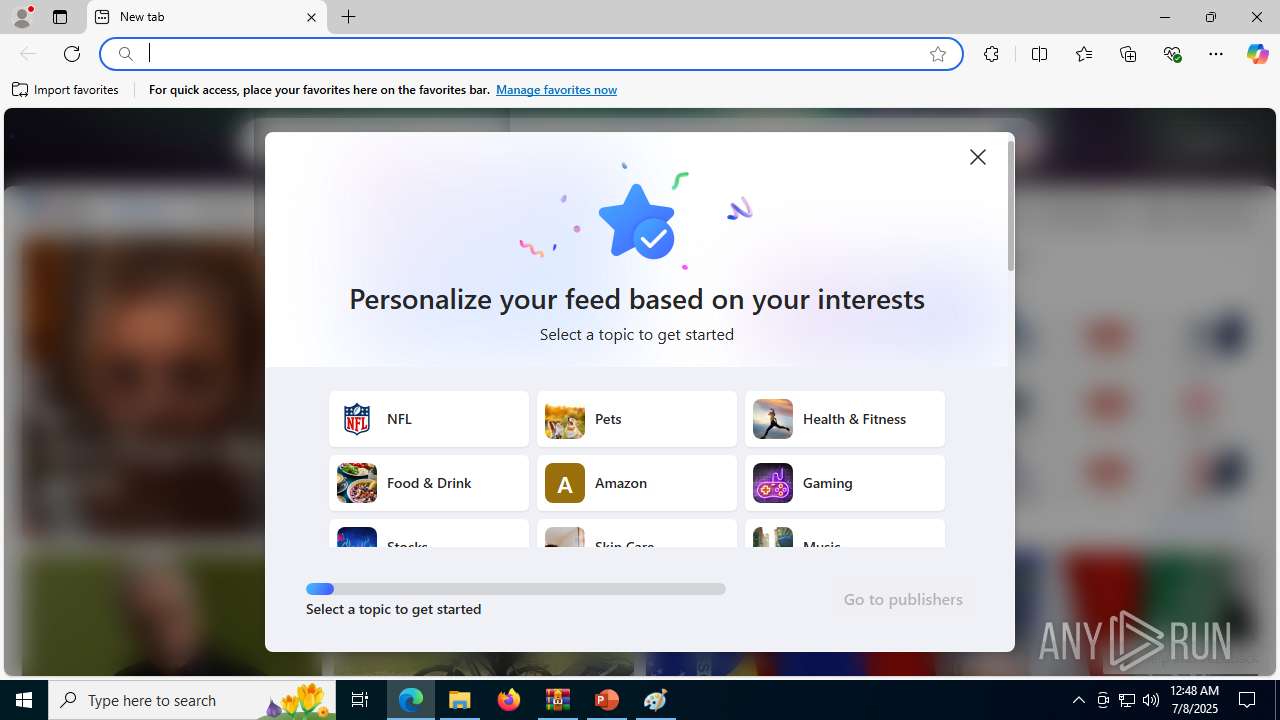Open Firefox on taskbar

[x=509, y=700]
